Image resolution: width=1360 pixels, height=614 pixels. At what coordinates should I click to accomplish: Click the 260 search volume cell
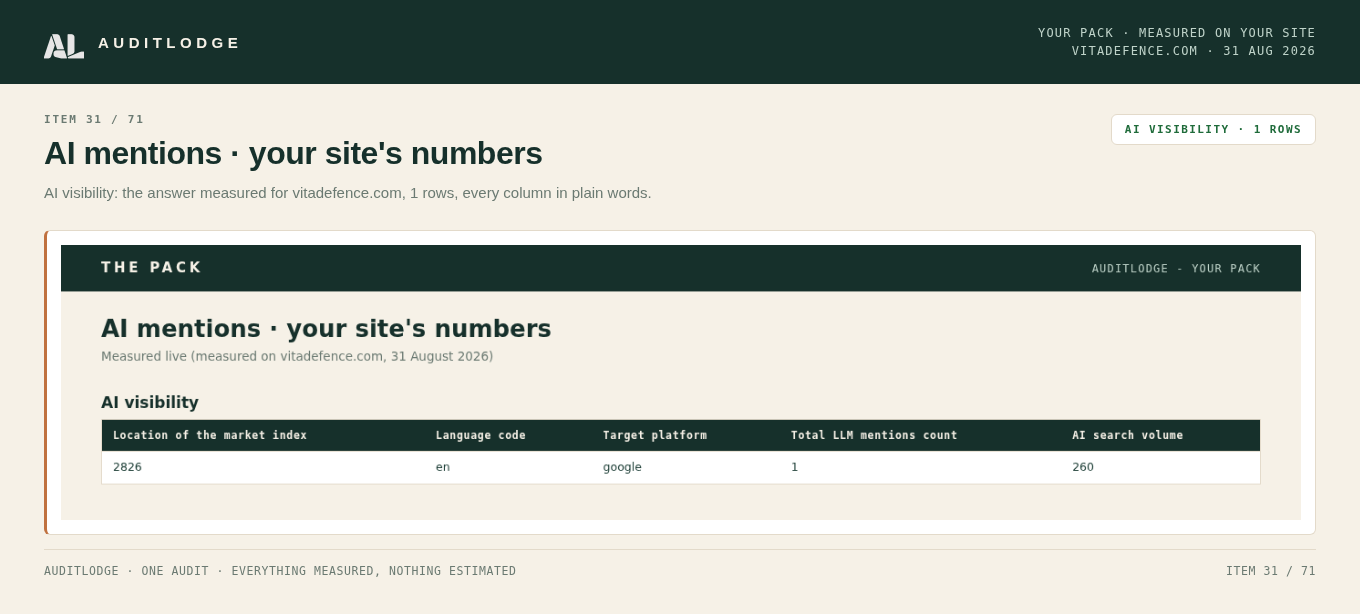point(1083,467)
